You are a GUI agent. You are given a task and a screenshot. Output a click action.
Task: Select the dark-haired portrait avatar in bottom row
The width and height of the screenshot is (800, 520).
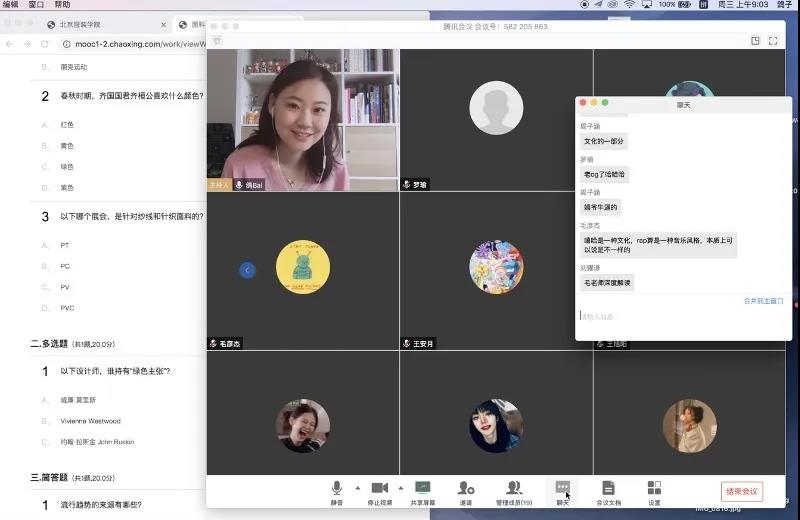coord(496,426)
